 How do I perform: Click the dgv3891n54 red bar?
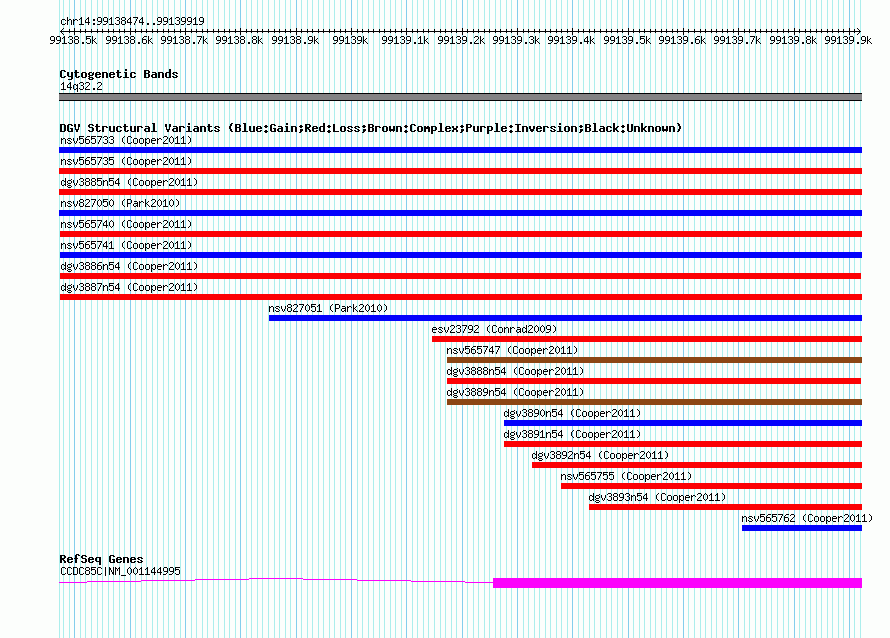(683, 444)
